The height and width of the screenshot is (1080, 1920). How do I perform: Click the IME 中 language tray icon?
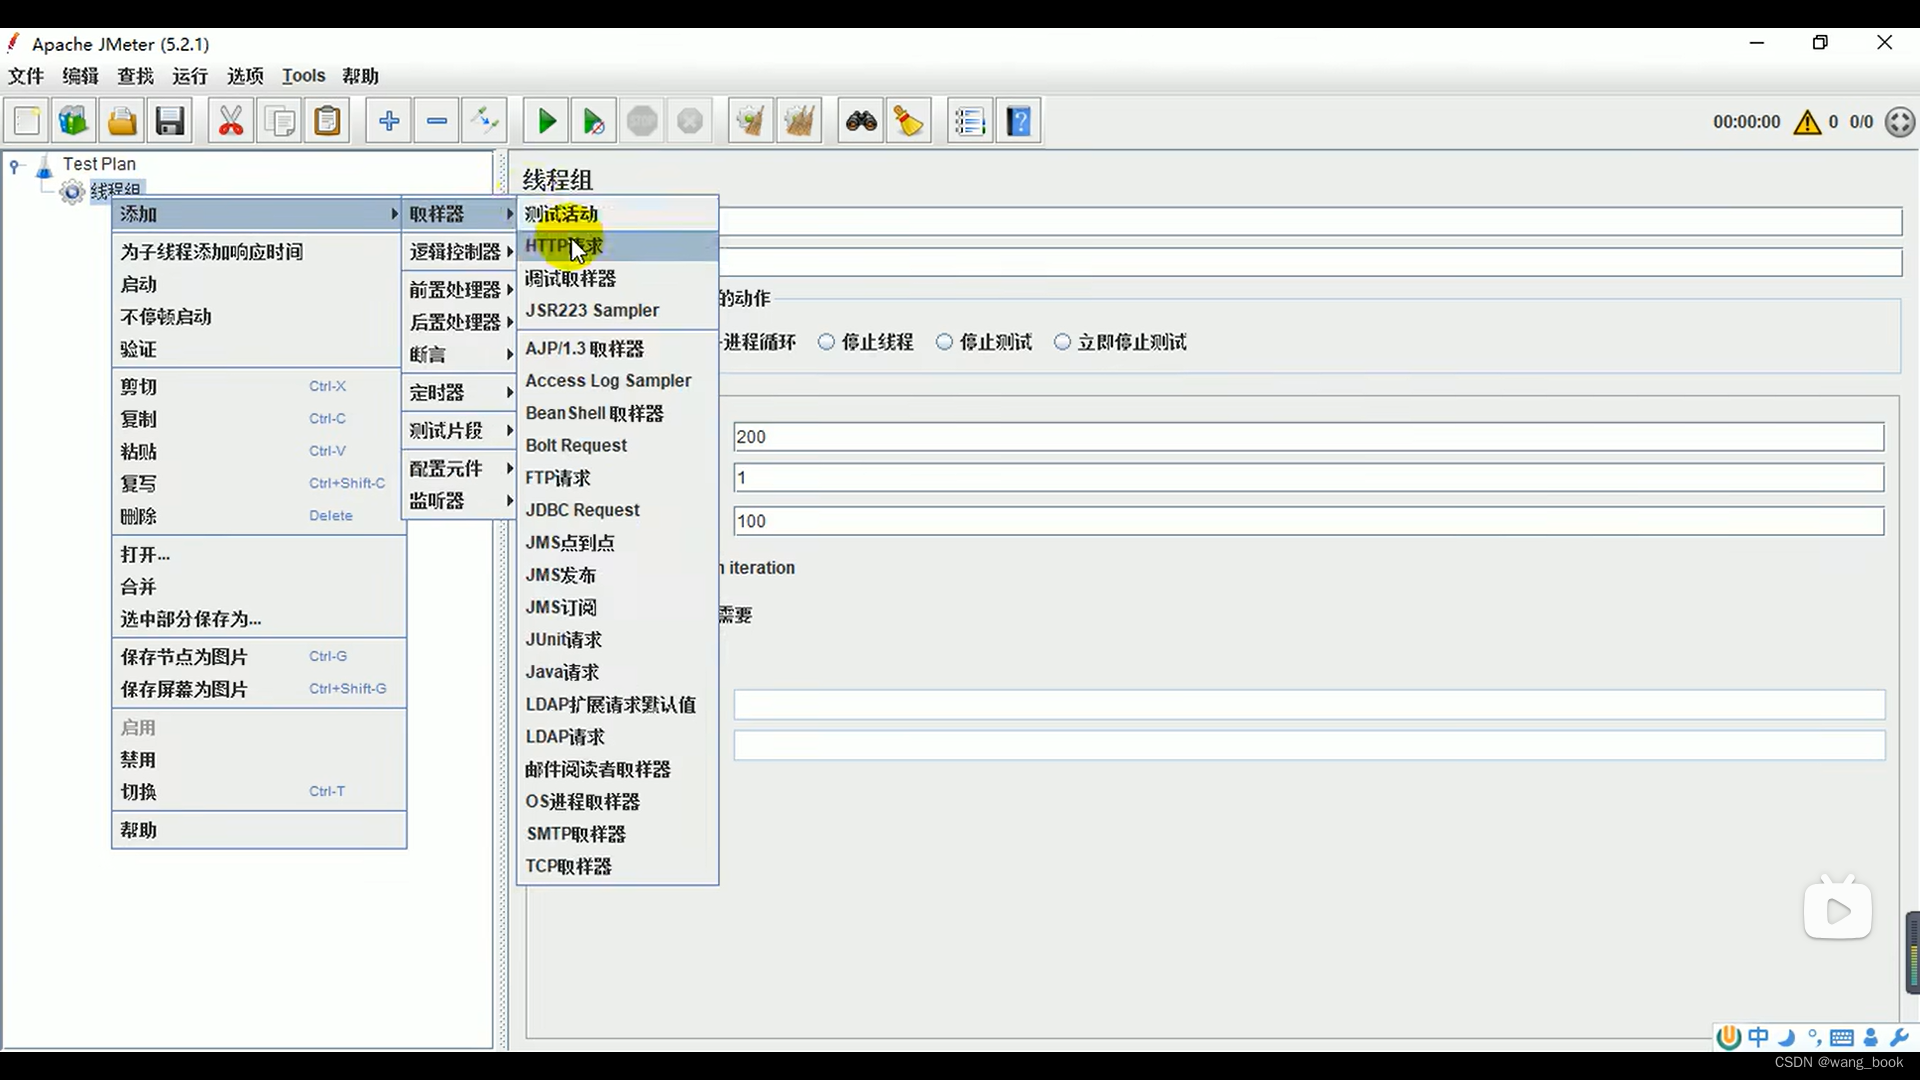[x=1758, y=1037]
